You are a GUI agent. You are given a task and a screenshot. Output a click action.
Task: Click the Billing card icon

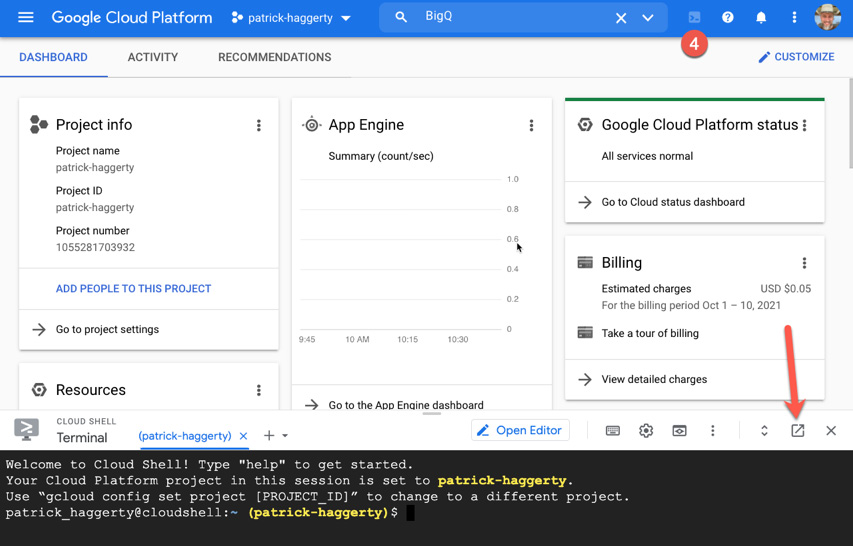(585, 263)
